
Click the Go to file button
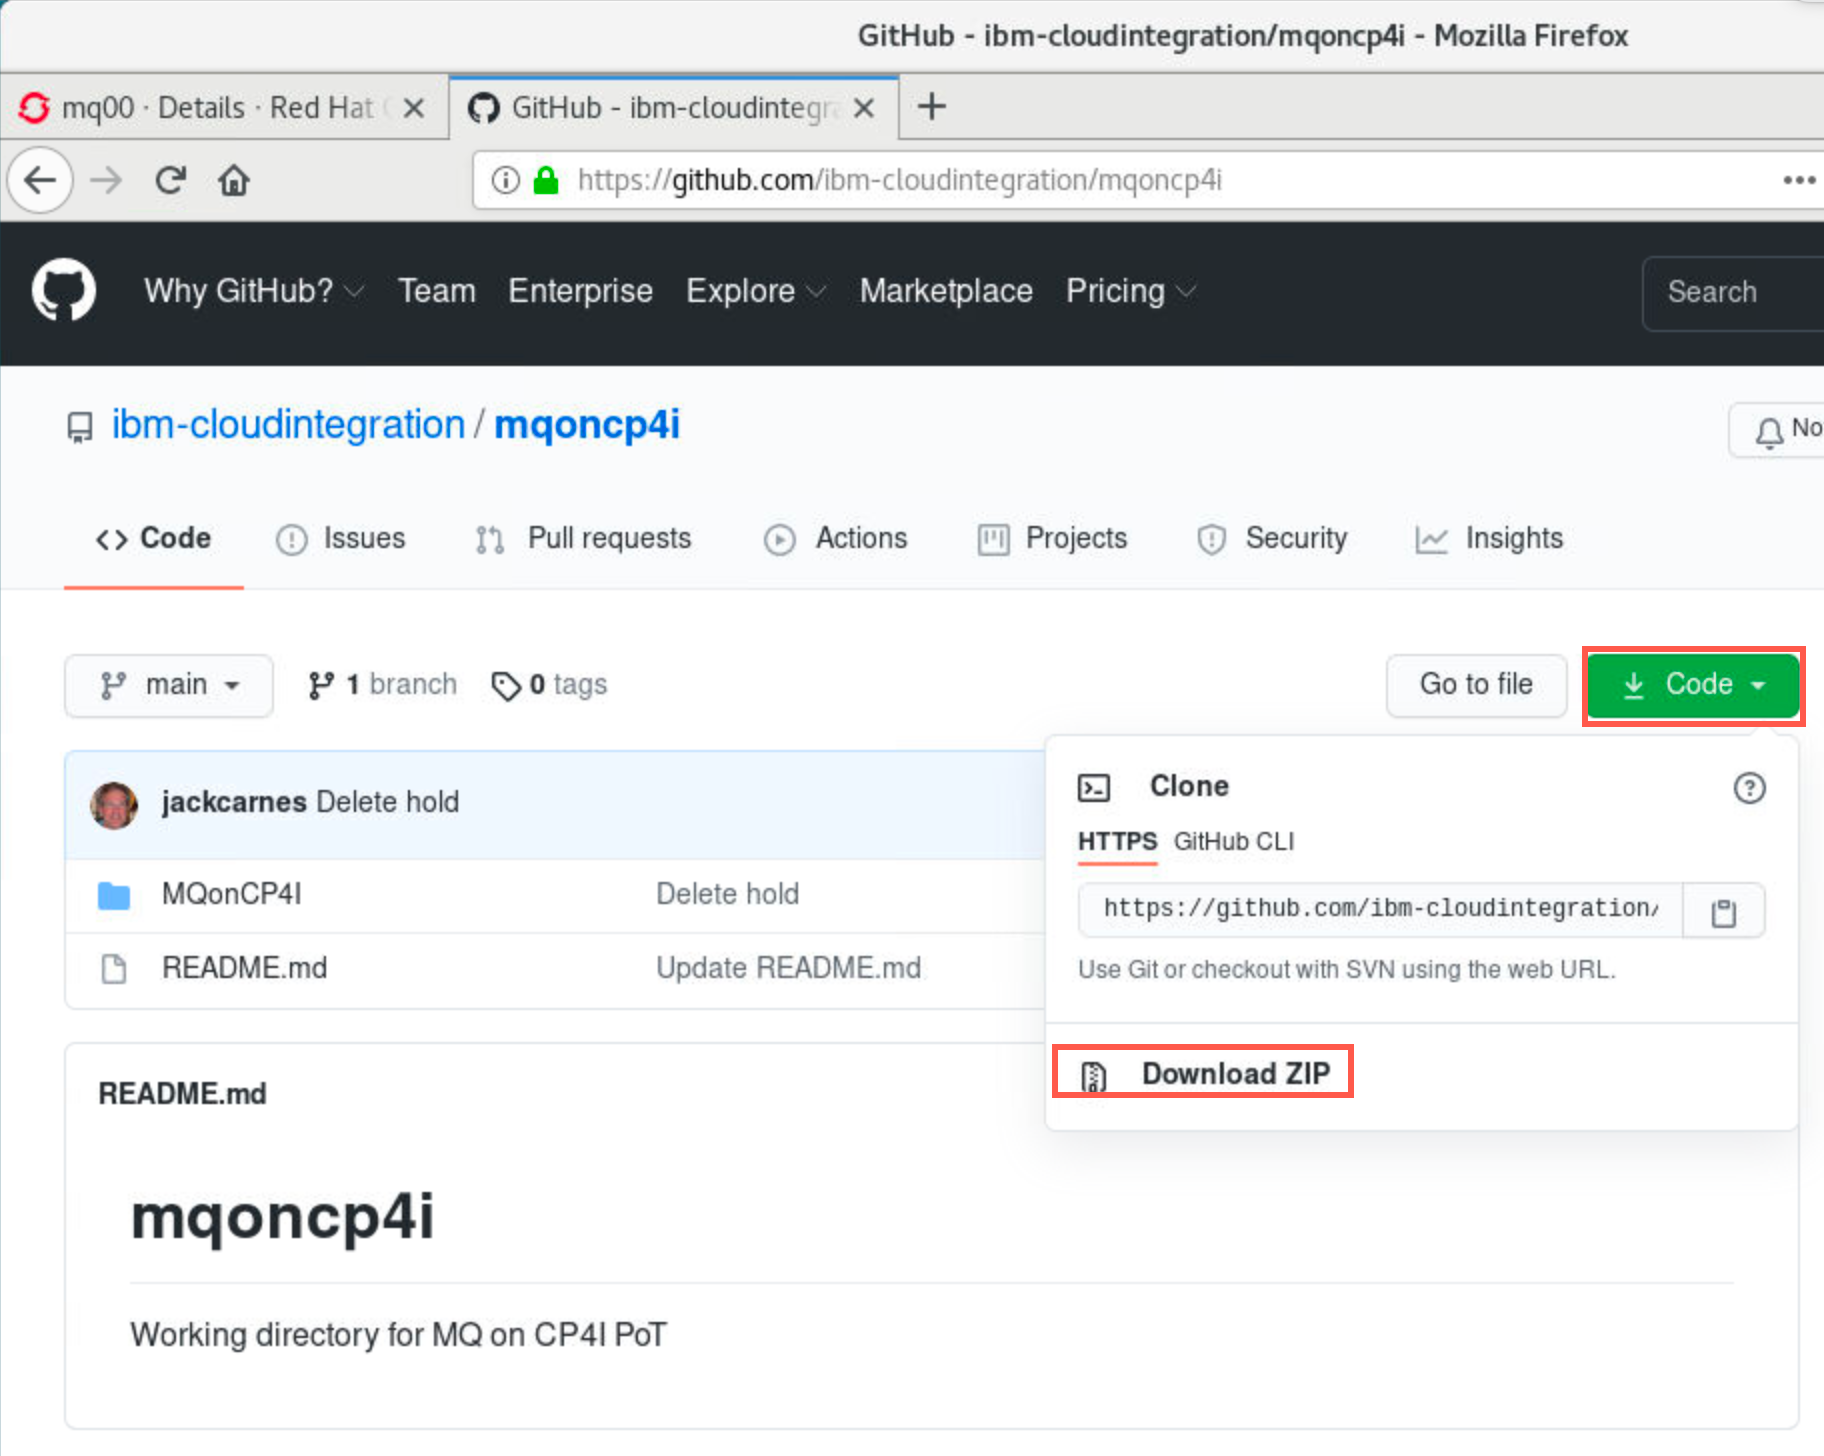(x=1476, y=685)
